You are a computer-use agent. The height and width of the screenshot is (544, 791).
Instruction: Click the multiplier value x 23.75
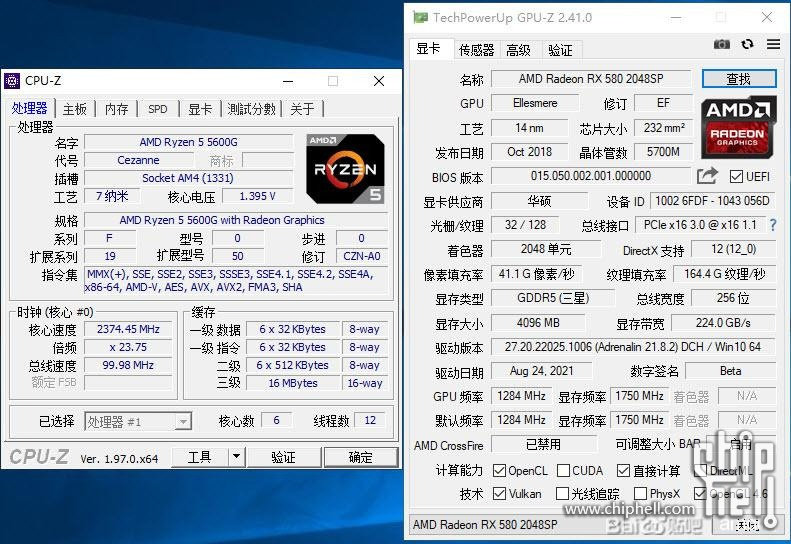tap(128, 348)
